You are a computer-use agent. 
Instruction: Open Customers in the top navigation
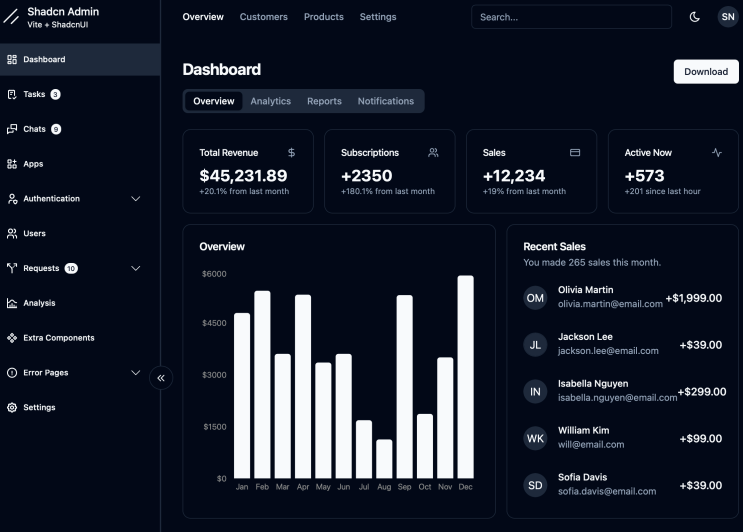(x=263, y=17)
